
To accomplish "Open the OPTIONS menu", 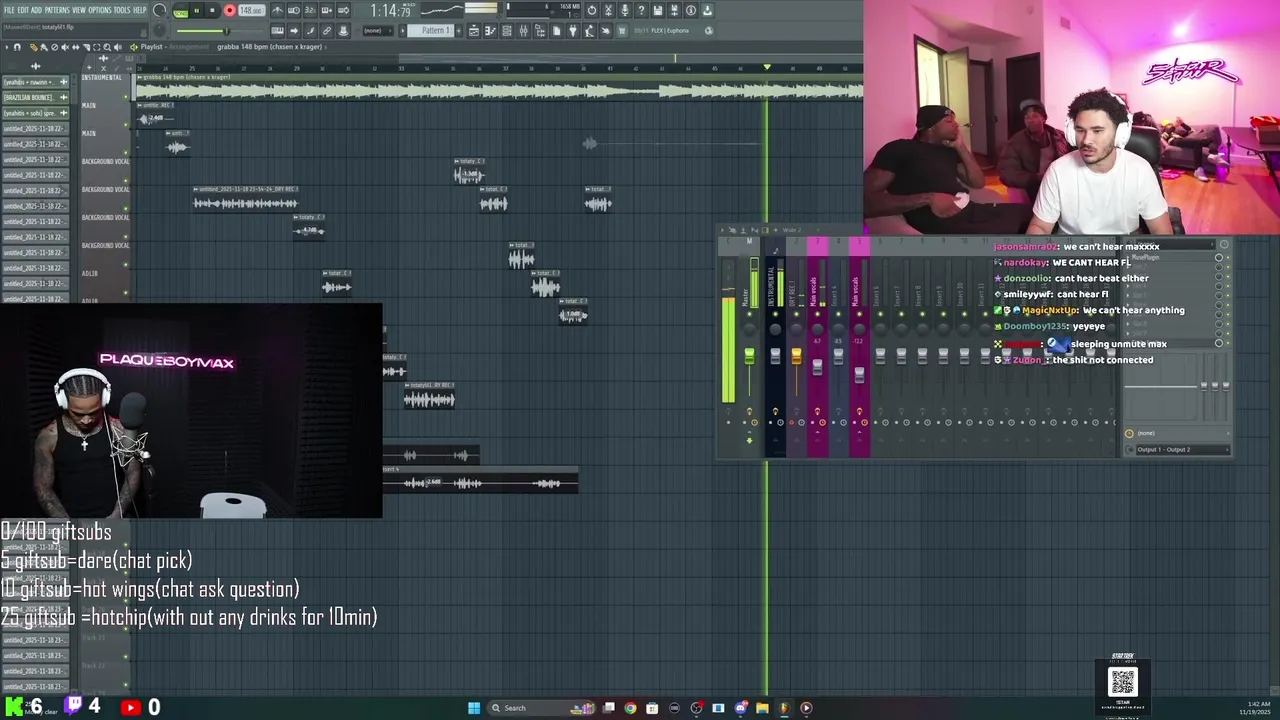I will [100, 10].
